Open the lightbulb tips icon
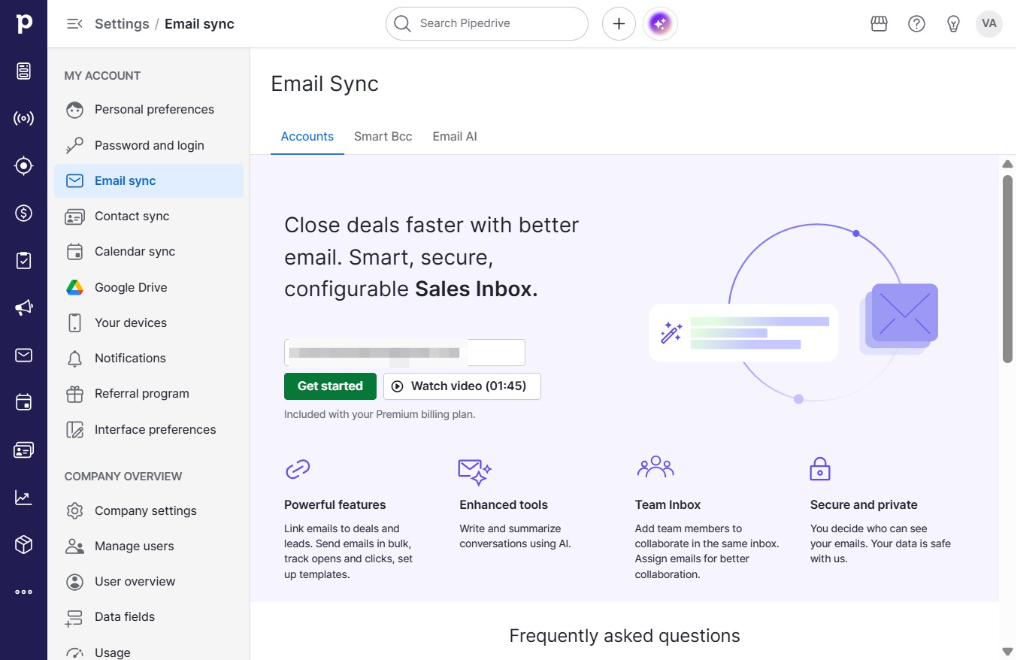The height and width of the screenshot is (660, 1016). (x=953, y=24)
